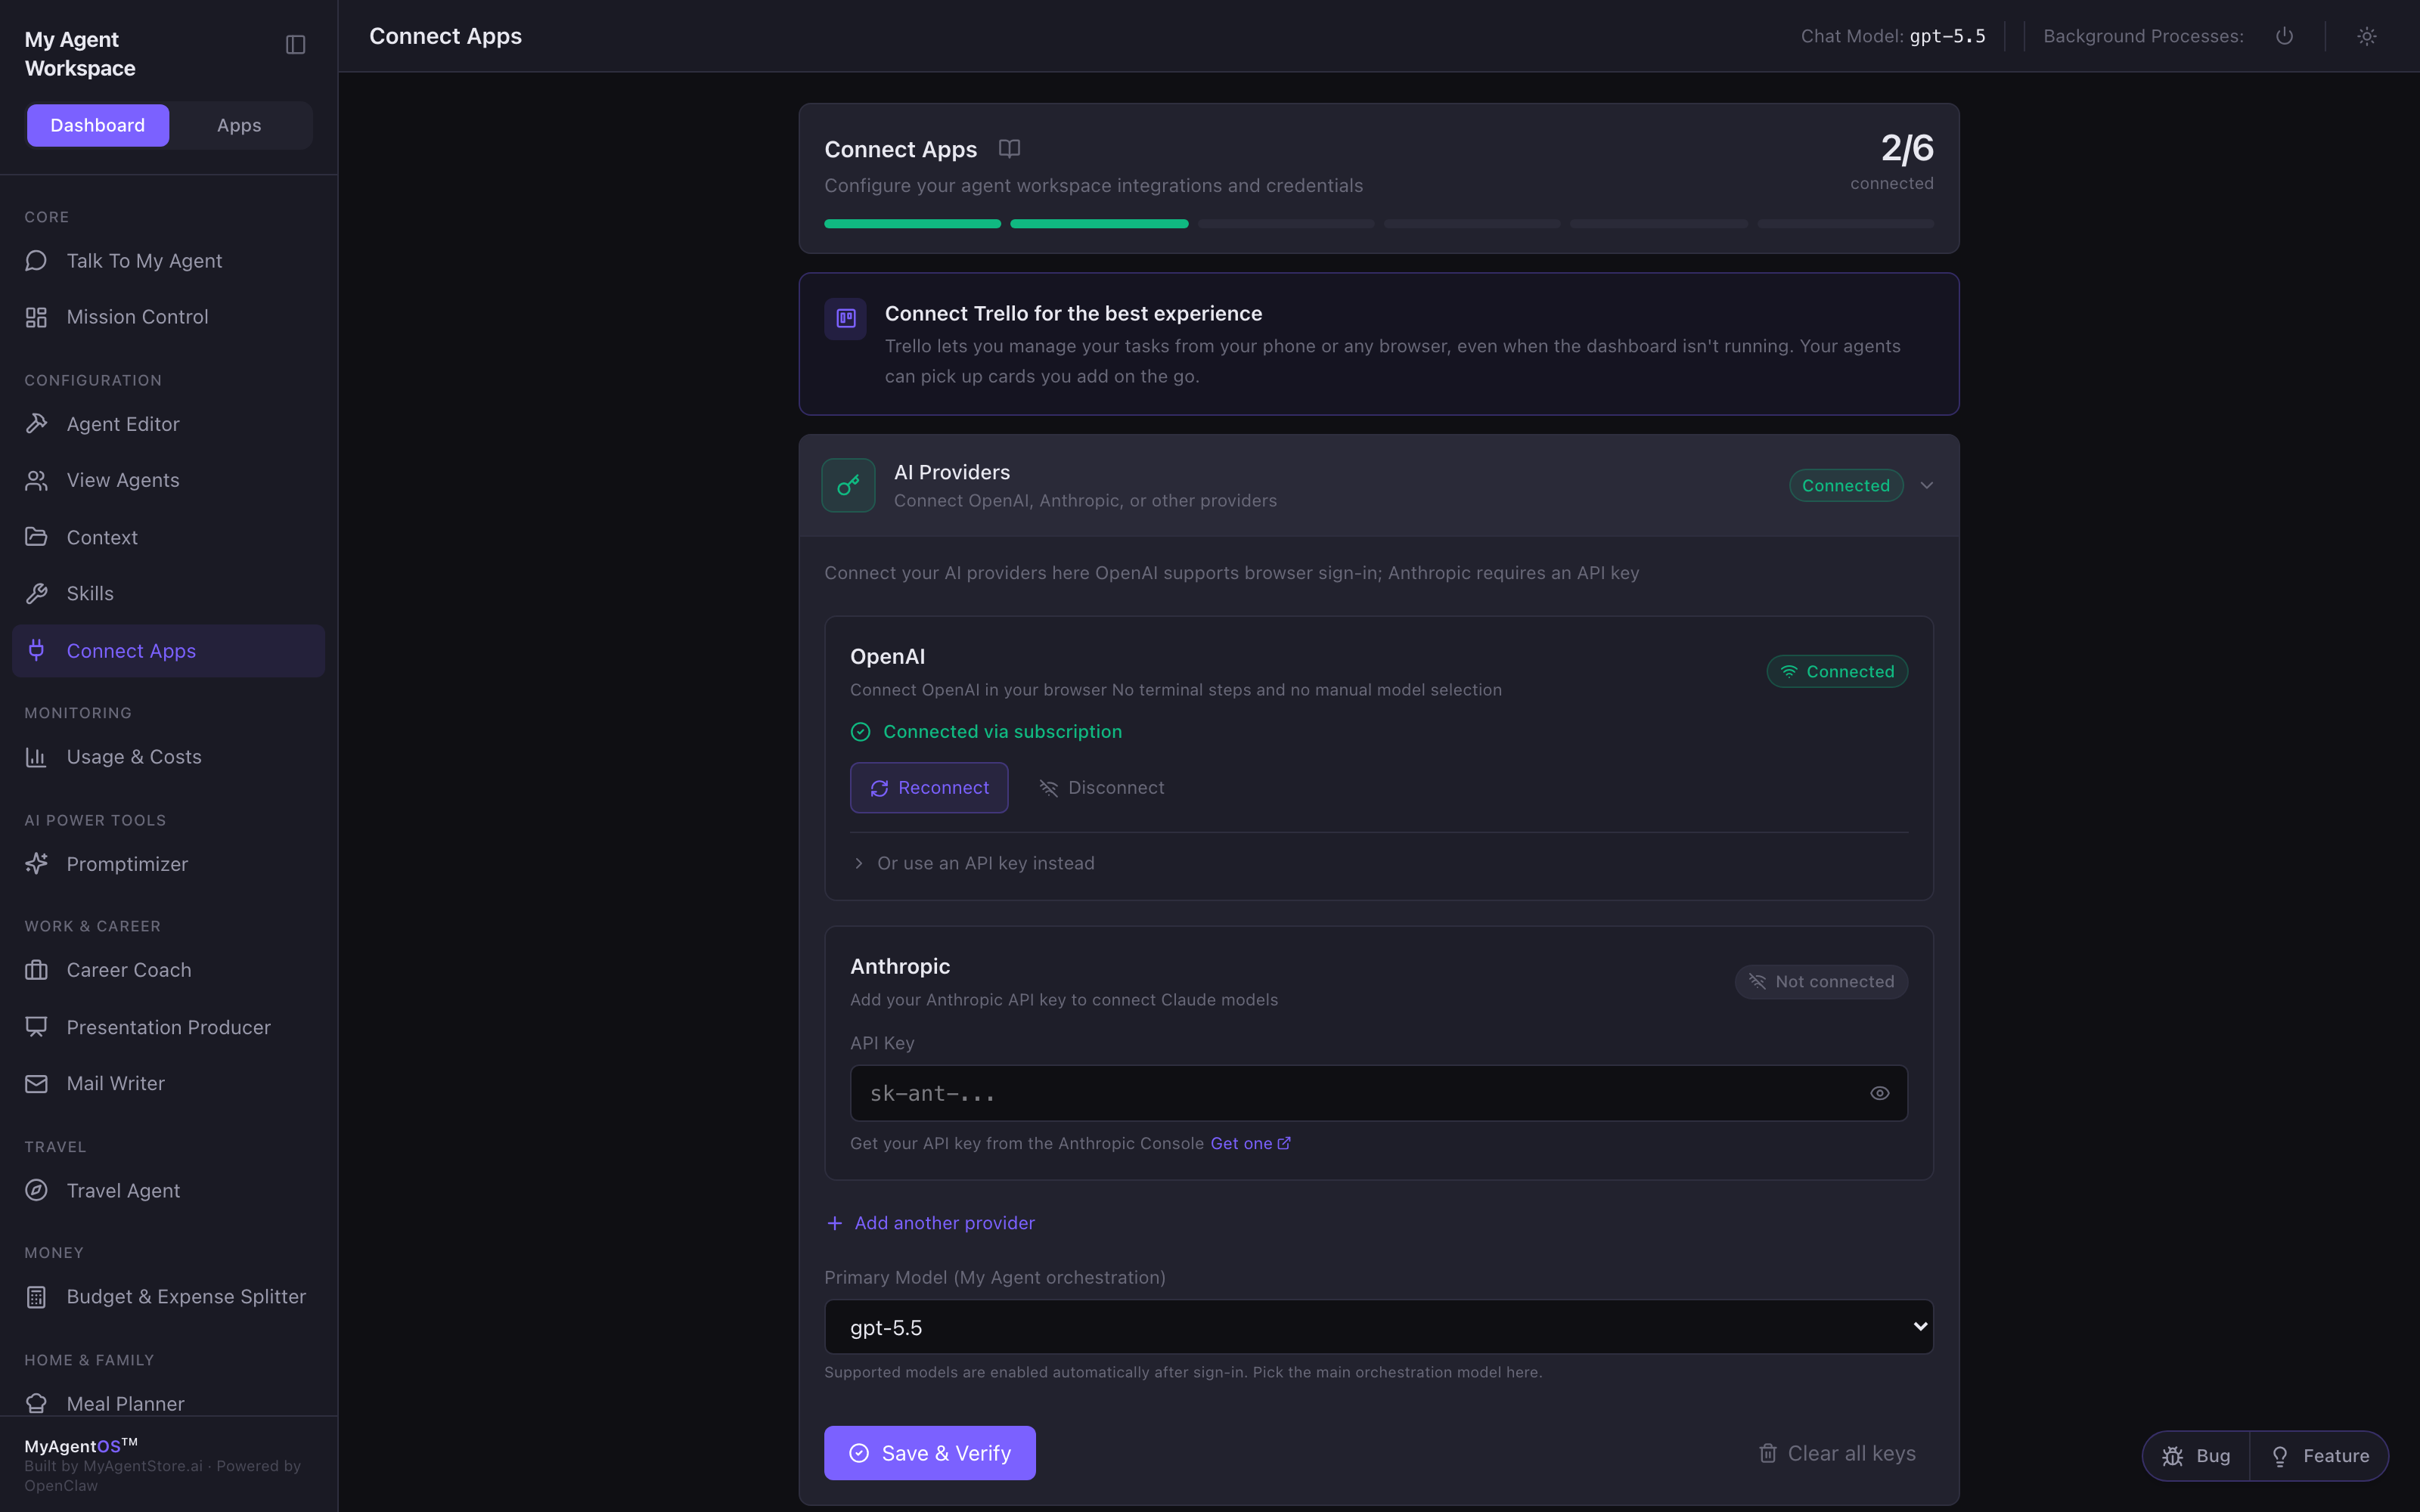Click the Anthropic Not connected badge
This screenshot has width=2420, height=1512.
[x=1821, y=981]
